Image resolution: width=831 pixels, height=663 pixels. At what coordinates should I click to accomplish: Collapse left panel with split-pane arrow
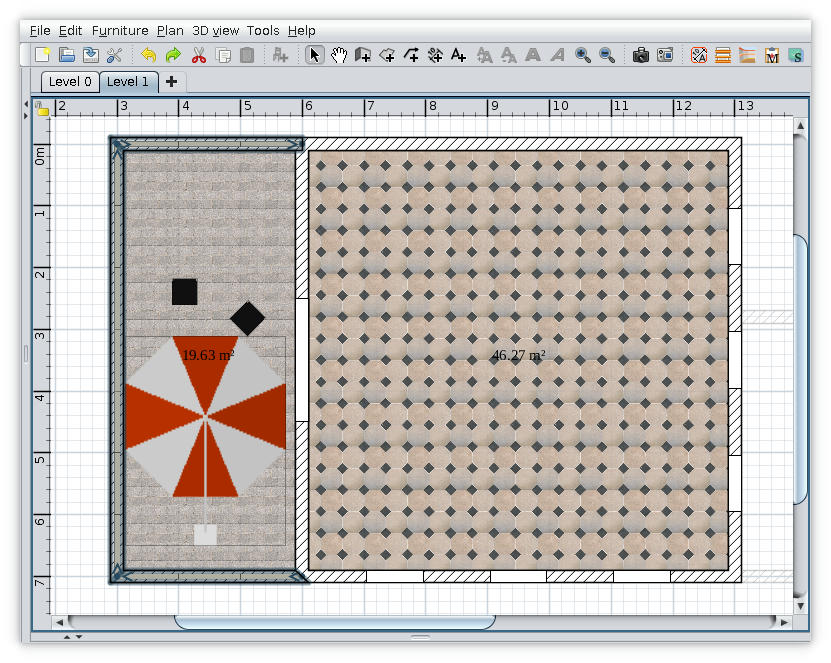[x=25, y=104]
